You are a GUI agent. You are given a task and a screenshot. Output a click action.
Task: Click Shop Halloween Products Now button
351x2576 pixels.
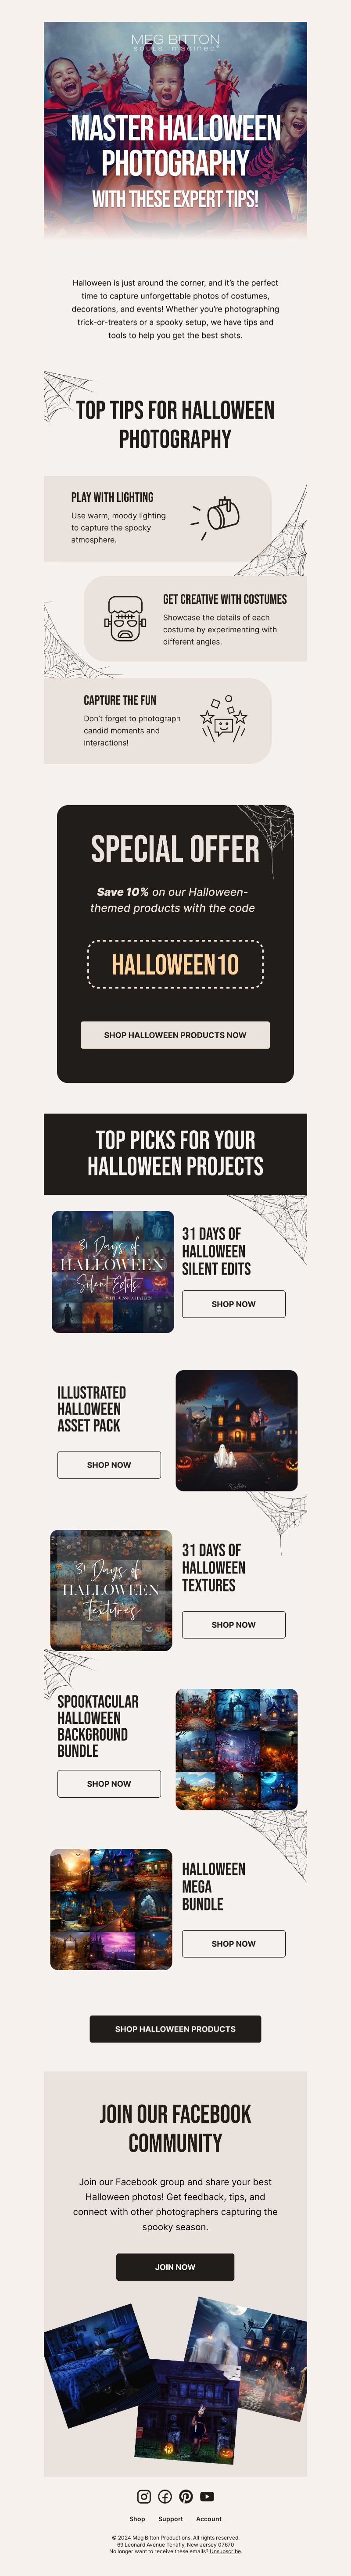pyautogui.click(x=175, y=1035)
